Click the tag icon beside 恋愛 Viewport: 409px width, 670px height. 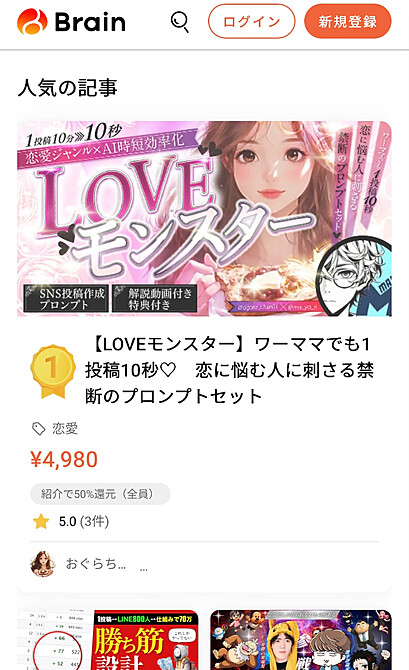pos(39,429)
